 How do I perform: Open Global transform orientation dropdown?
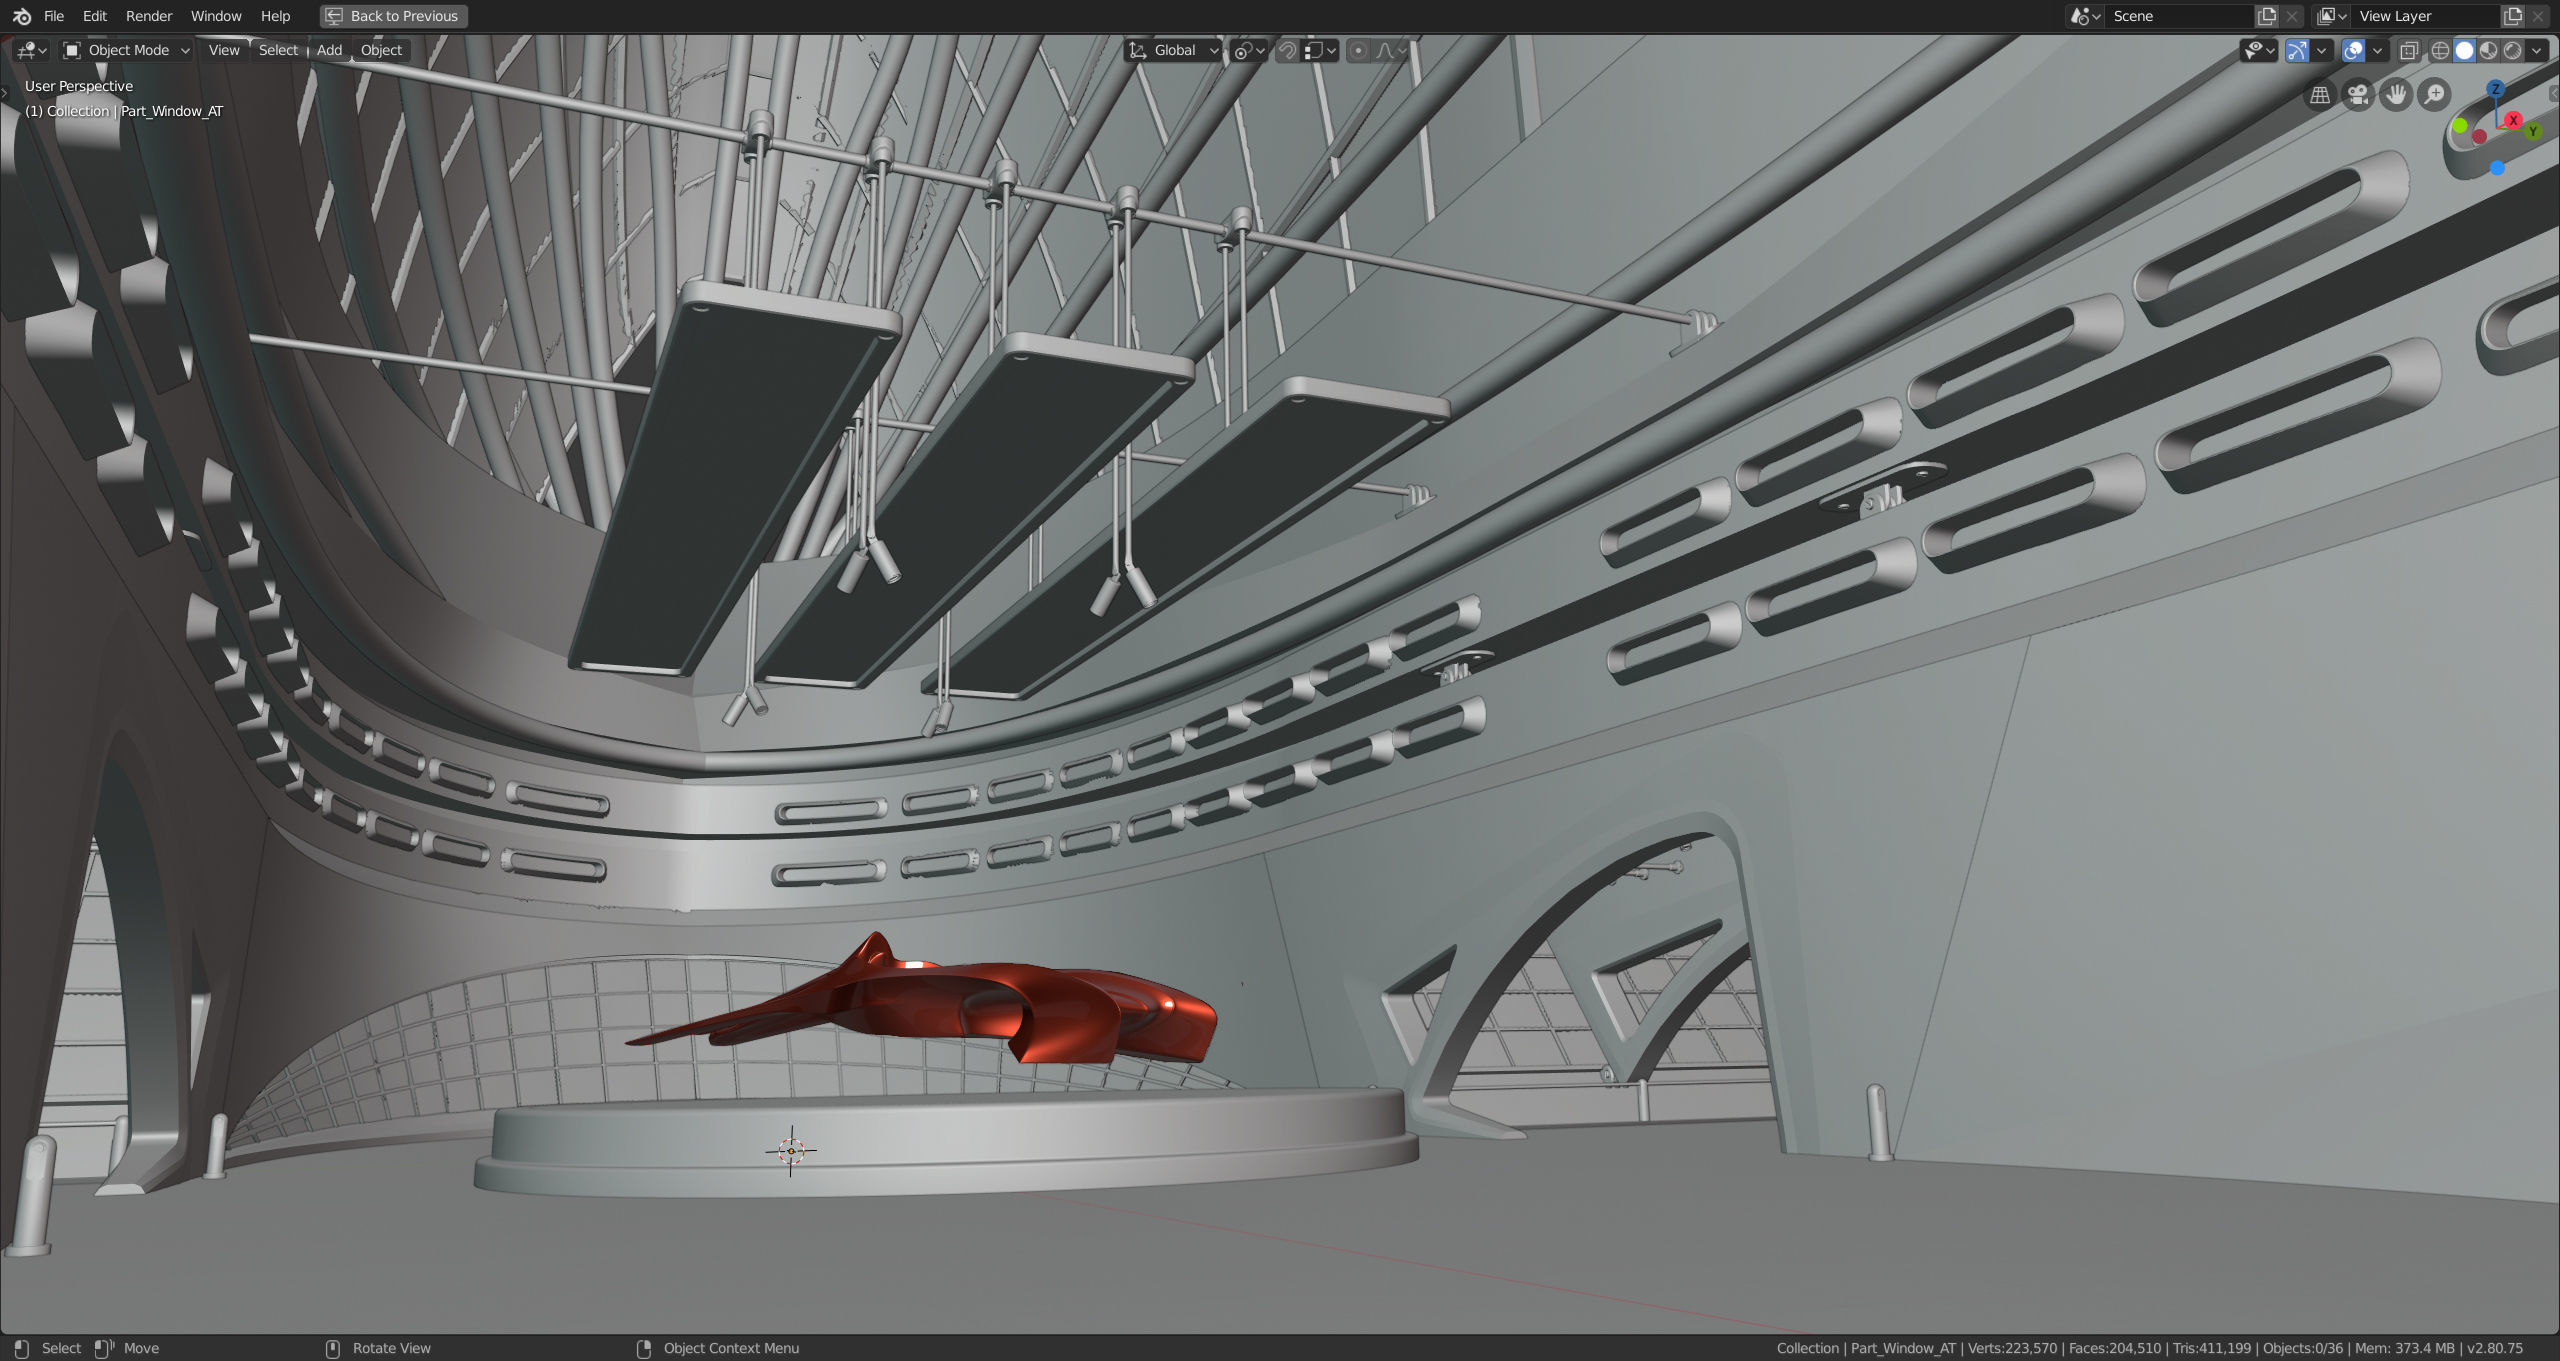click(1174, 50)
